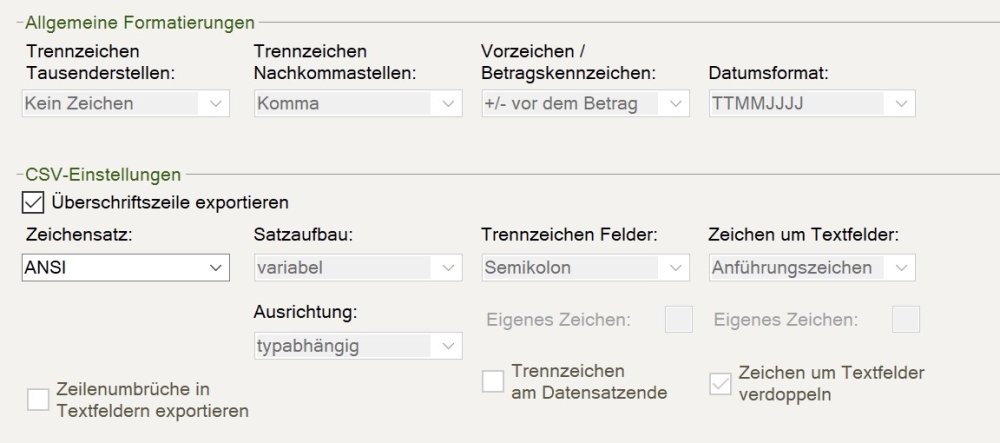Open the Datumsformat TTMMJJJJ dropdown
This screenshot has width=1000, height=443.
coord(811,103)
